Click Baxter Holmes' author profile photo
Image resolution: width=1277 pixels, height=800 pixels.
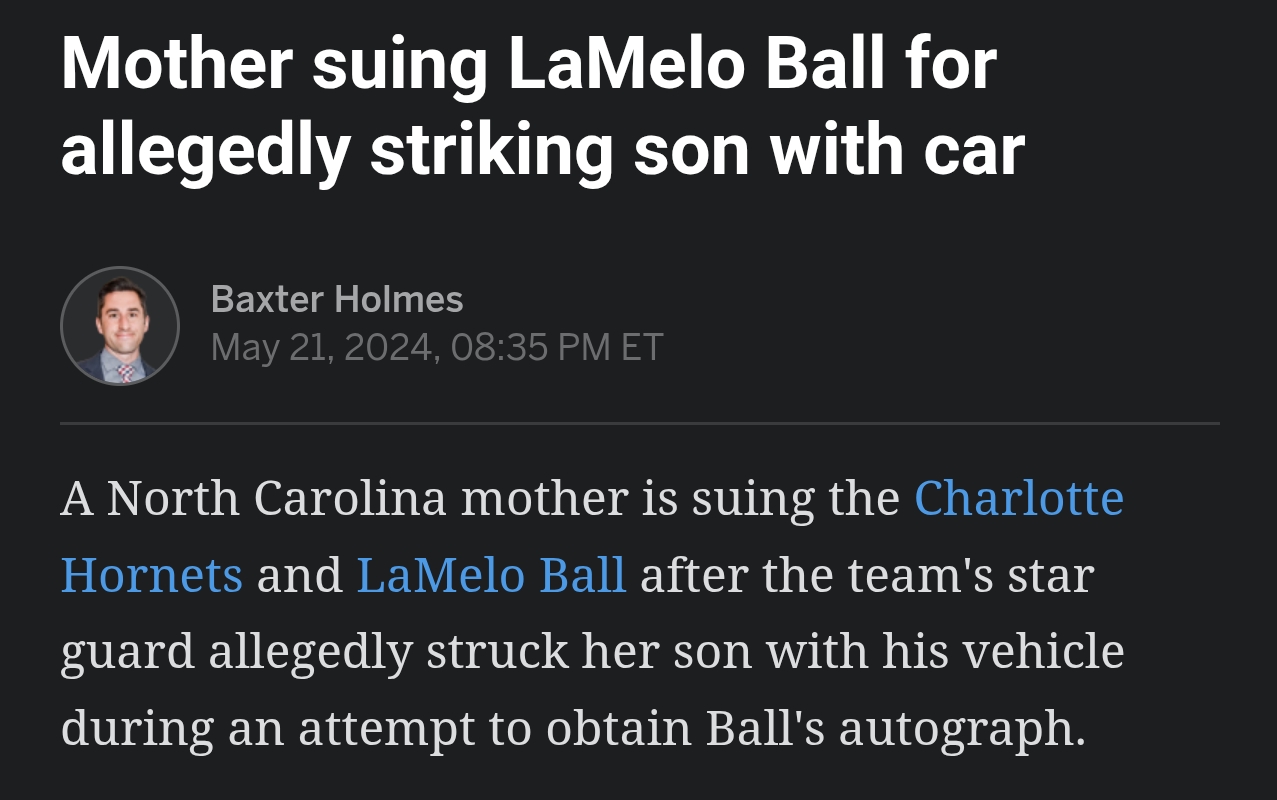(x=120, y=326)
